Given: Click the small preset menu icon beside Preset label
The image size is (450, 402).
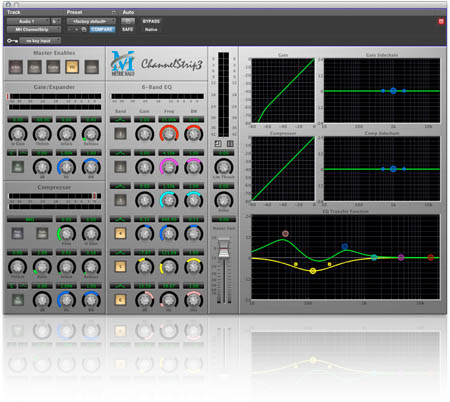Looking at the screenshot, I should (x=114, y=13).
